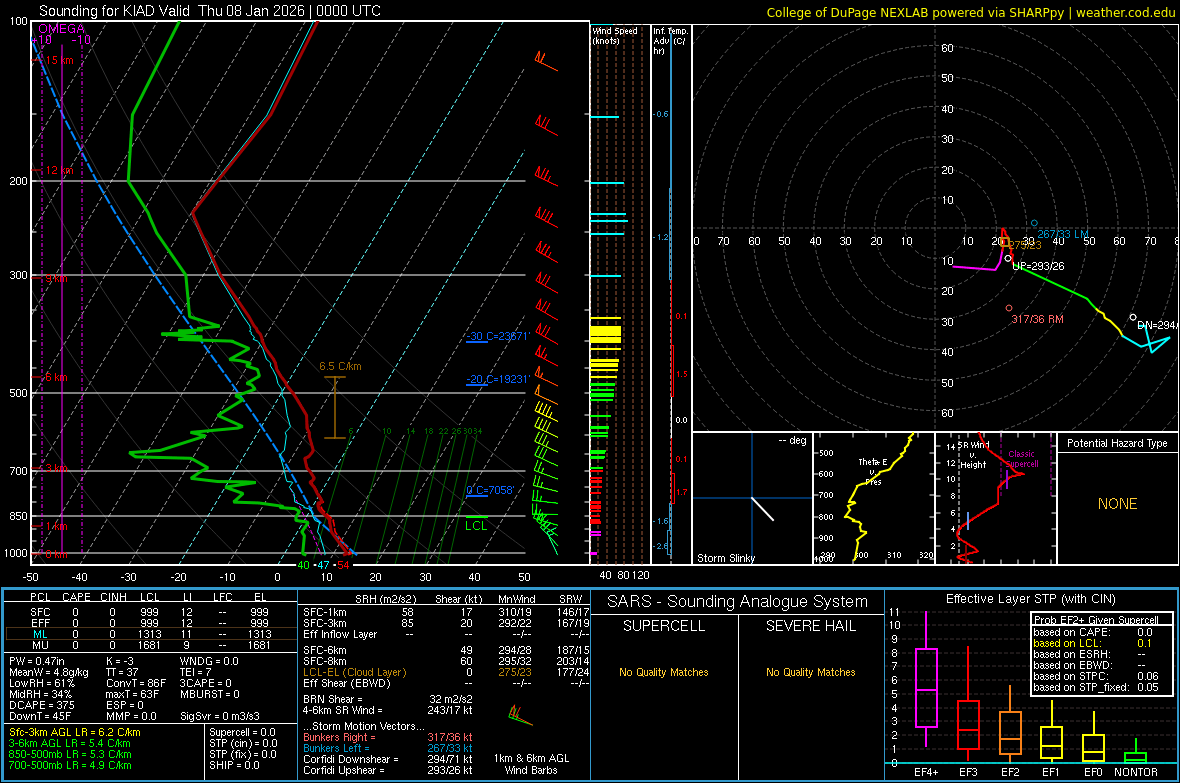Click the Inf. Temp. Adv. panel header
Viewport: 1180px width, 783px height.
(x=670, y=41)
